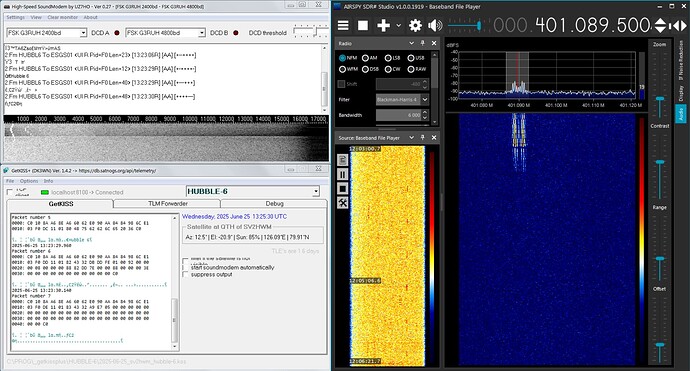Close the Source Baseband File Player panel
The image size is (690, 371).
pyautogui.click(x=434, y=138)
